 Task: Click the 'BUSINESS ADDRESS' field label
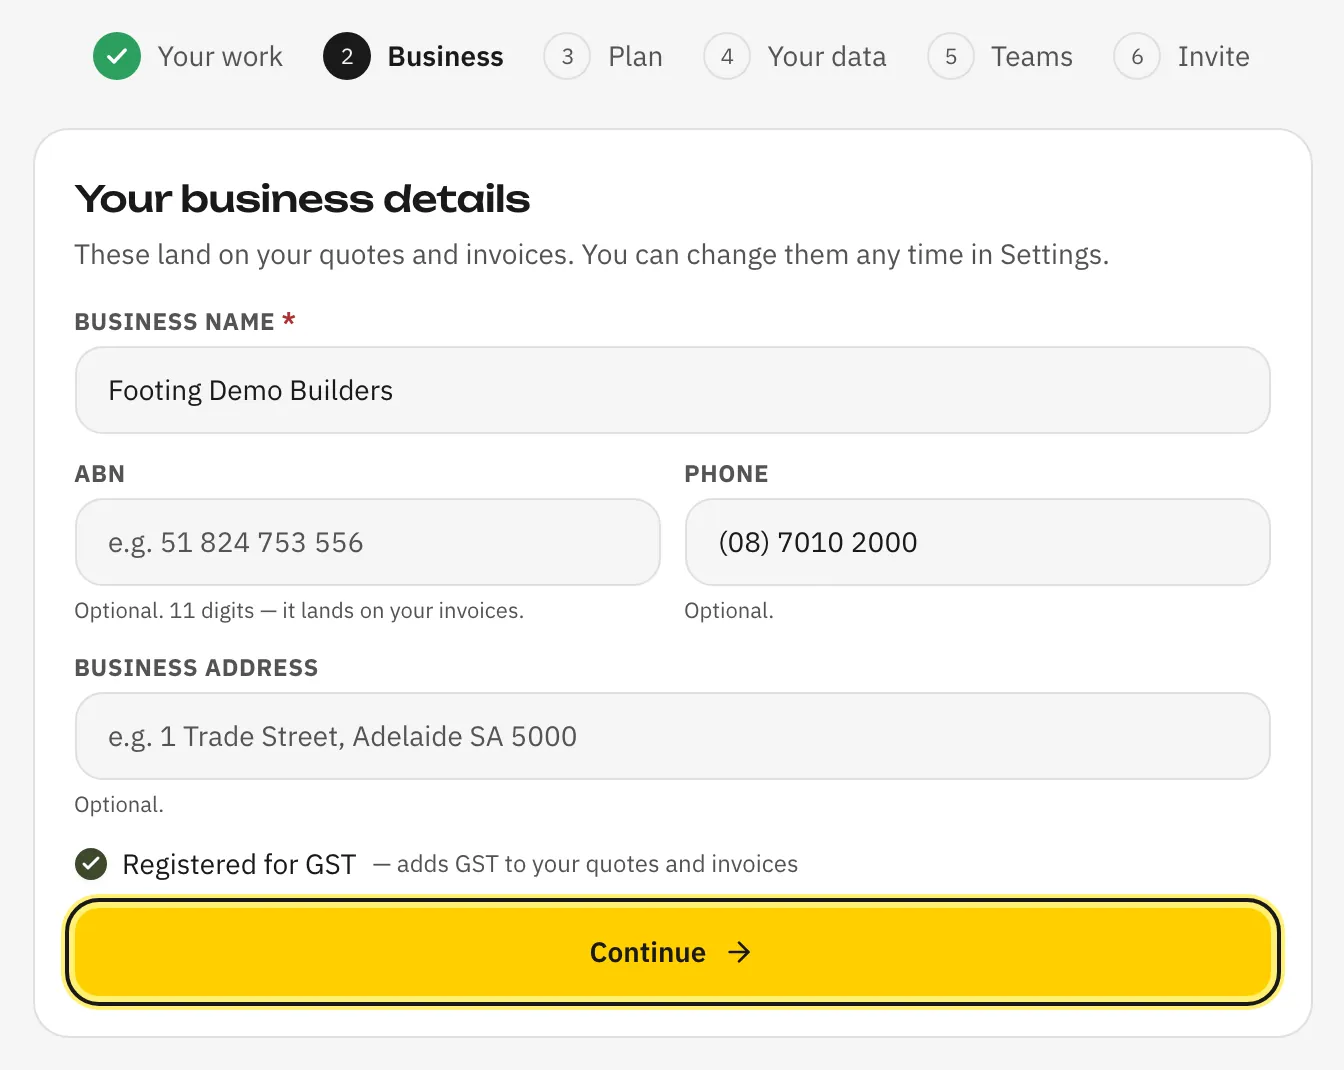196,668
